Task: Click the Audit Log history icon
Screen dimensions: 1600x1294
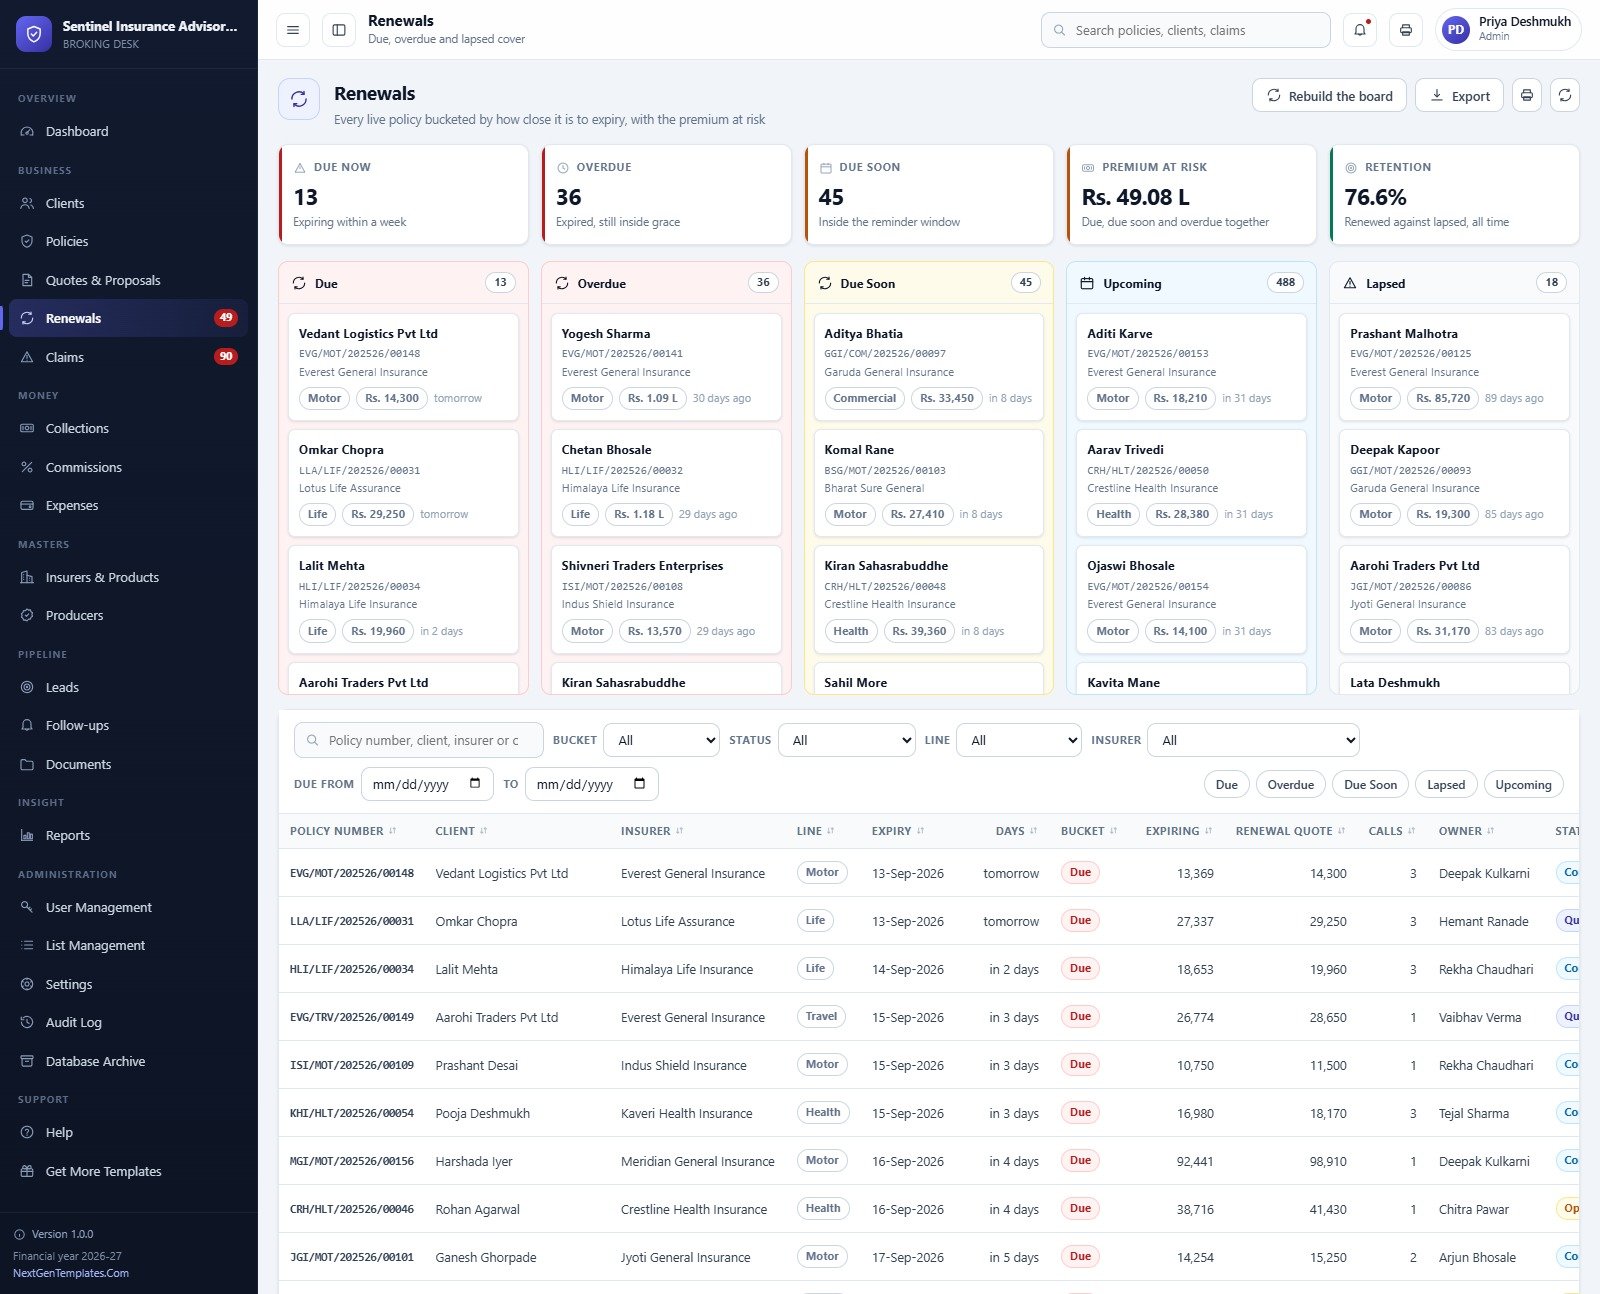Action: (x=27, y=1023)
